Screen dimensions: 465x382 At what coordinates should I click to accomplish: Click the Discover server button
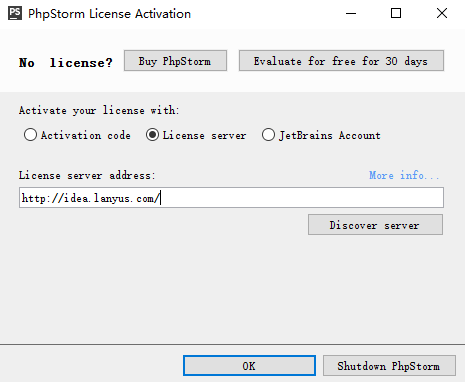(376, 225)
